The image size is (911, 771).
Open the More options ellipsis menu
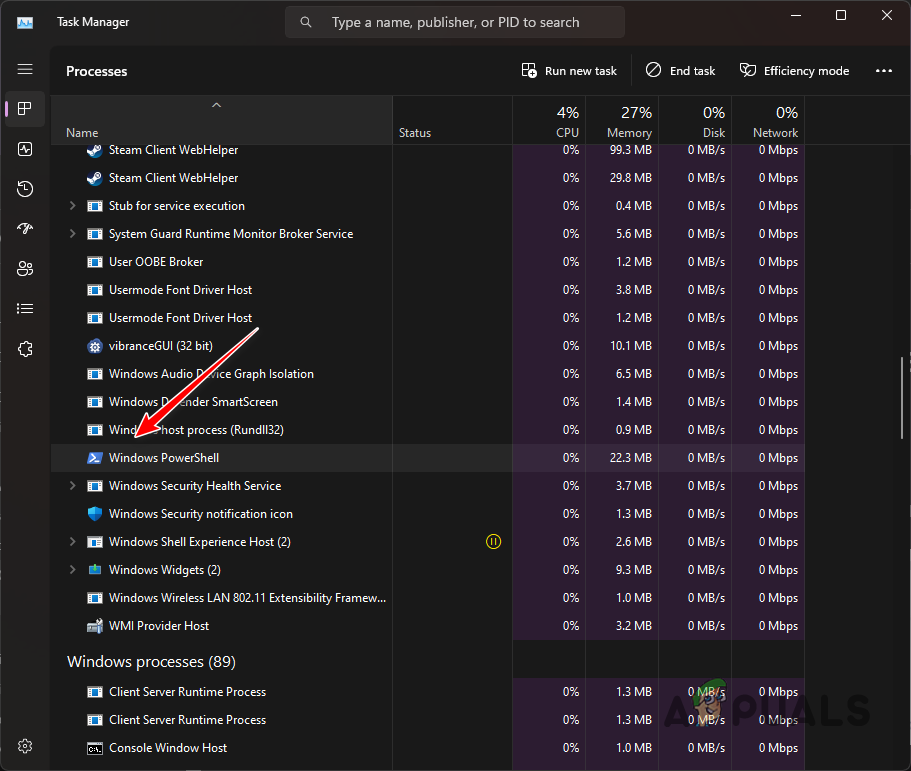tap(884, 70)
